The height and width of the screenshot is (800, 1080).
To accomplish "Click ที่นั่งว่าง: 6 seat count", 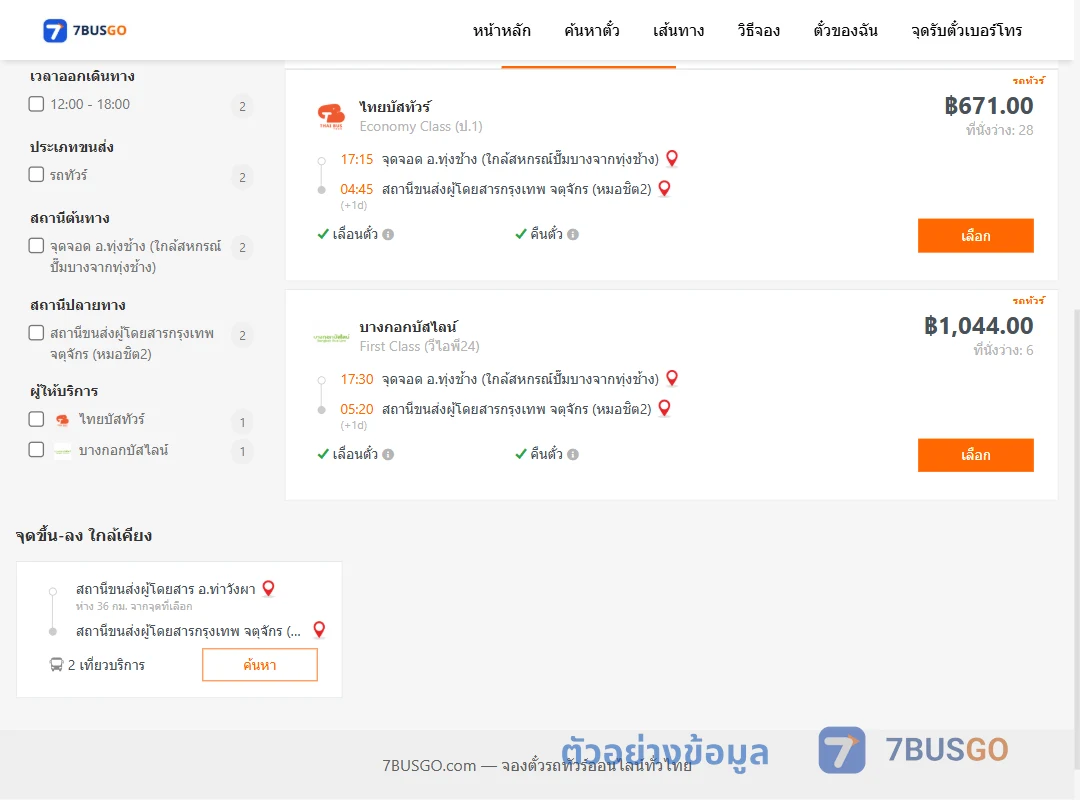I will click(x=1004, y=350).
